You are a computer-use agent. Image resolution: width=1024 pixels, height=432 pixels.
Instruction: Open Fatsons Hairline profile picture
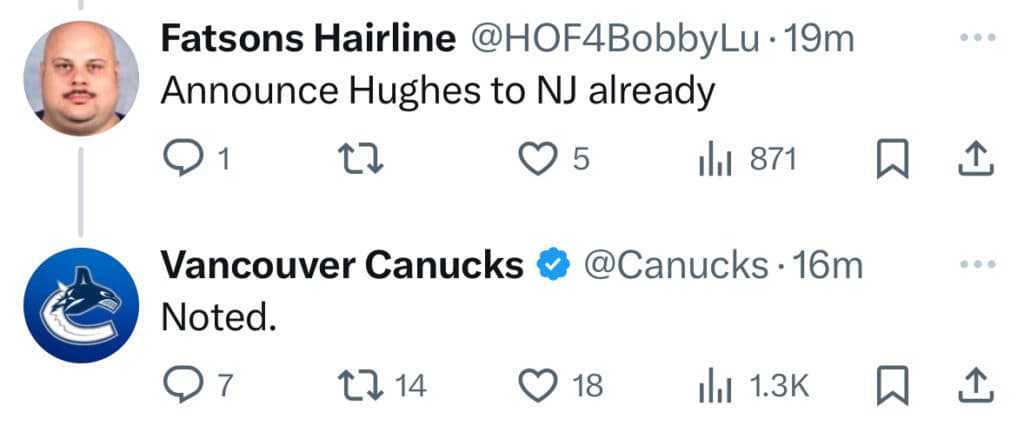click(x=80, y=80)
